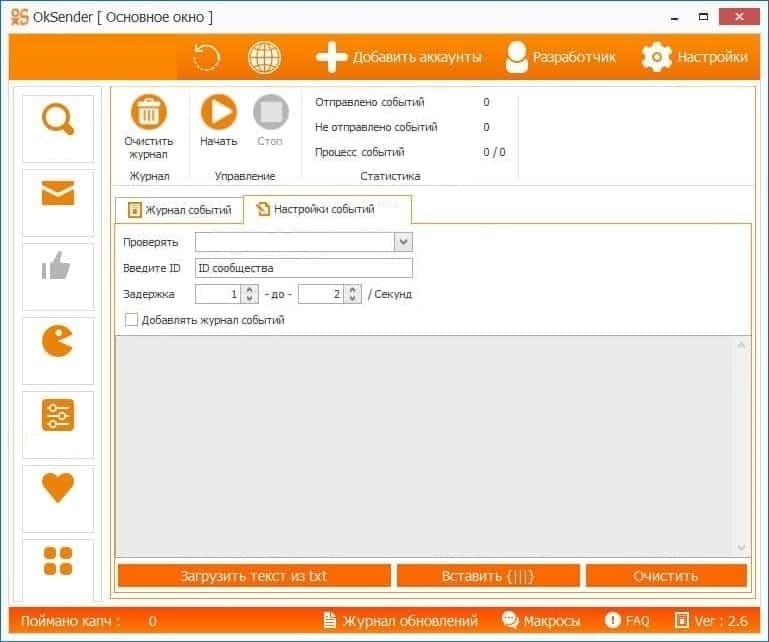769x642 pixels.
Task: Switch to Настройки событий tab
Action: click(327, 209)
